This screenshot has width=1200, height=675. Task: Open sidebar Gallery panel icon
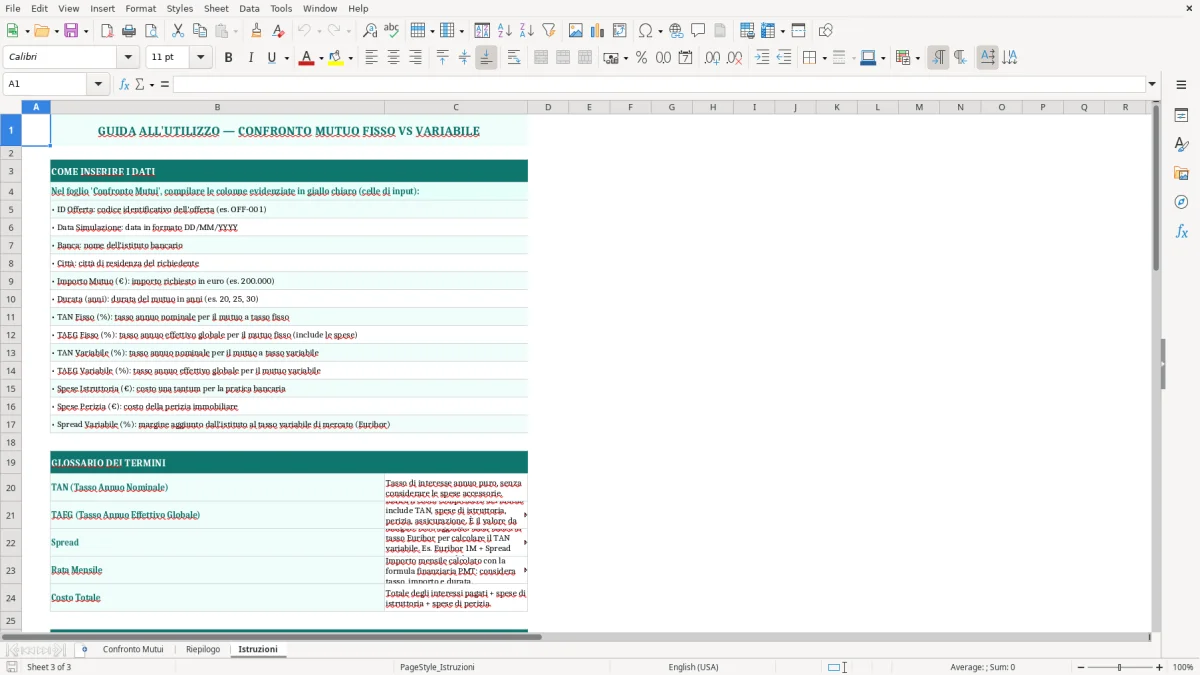[1181, 173]
